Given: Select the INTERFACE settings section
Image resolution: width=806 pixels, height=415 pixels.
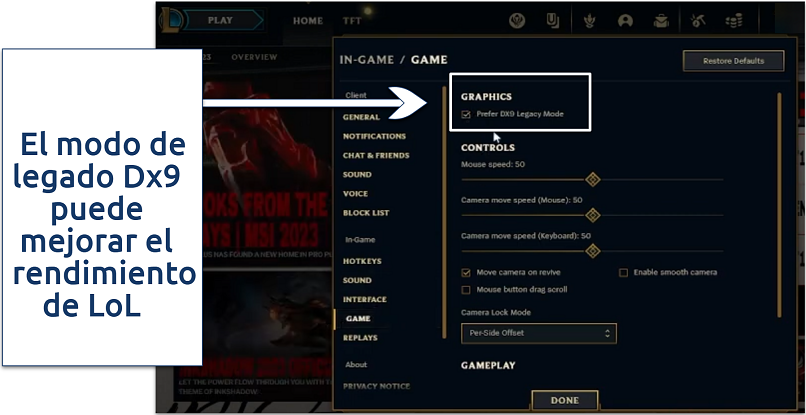Looking at the screenshot, I should tap(364, 299).
